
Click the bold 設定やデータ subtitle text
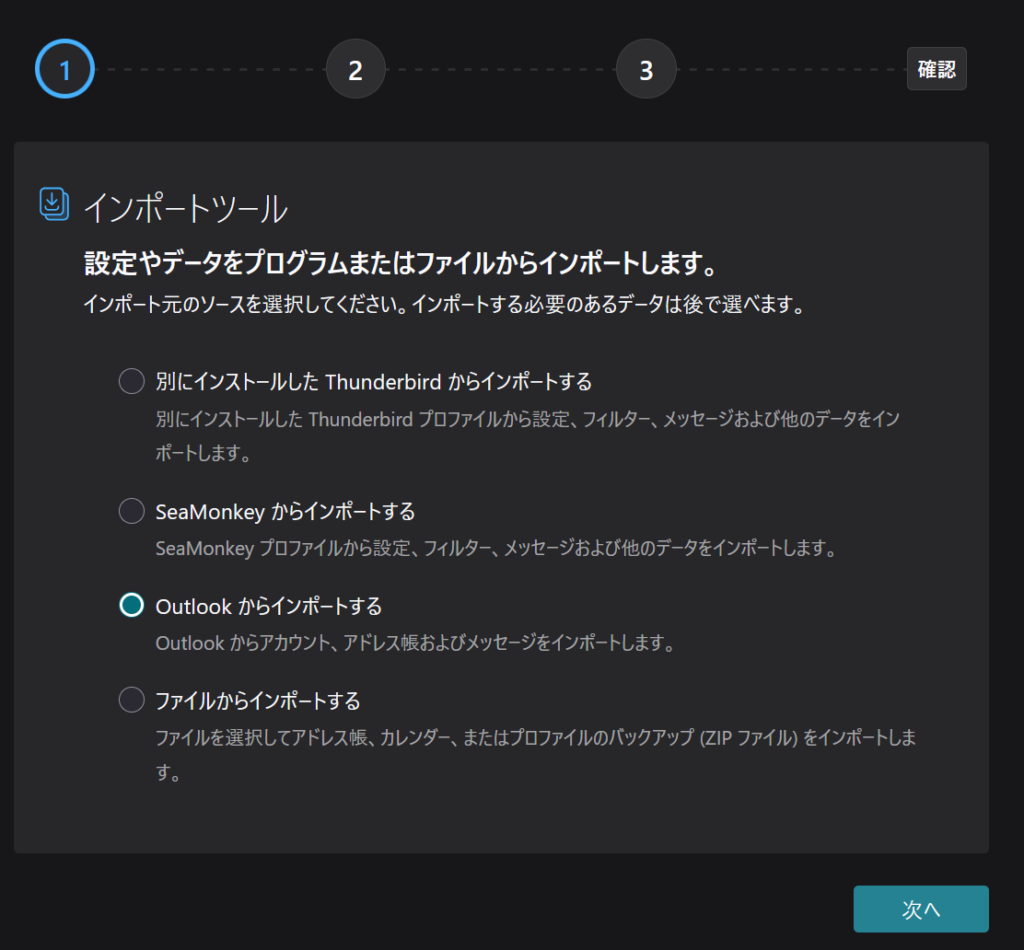tap(402, 264)
